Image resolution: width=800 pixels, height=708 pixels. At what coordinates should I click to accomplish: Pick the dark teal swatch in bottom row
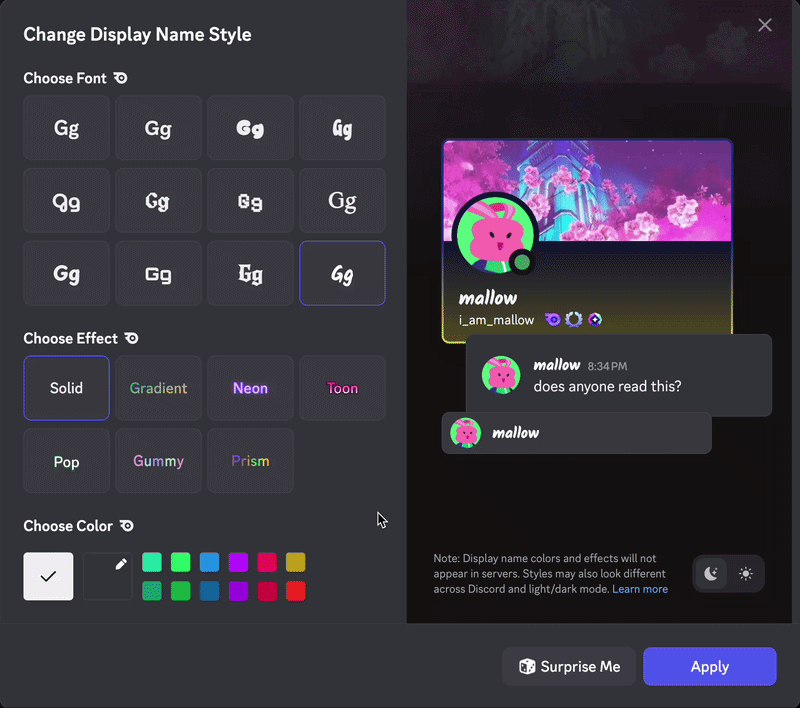coord(152,591)
